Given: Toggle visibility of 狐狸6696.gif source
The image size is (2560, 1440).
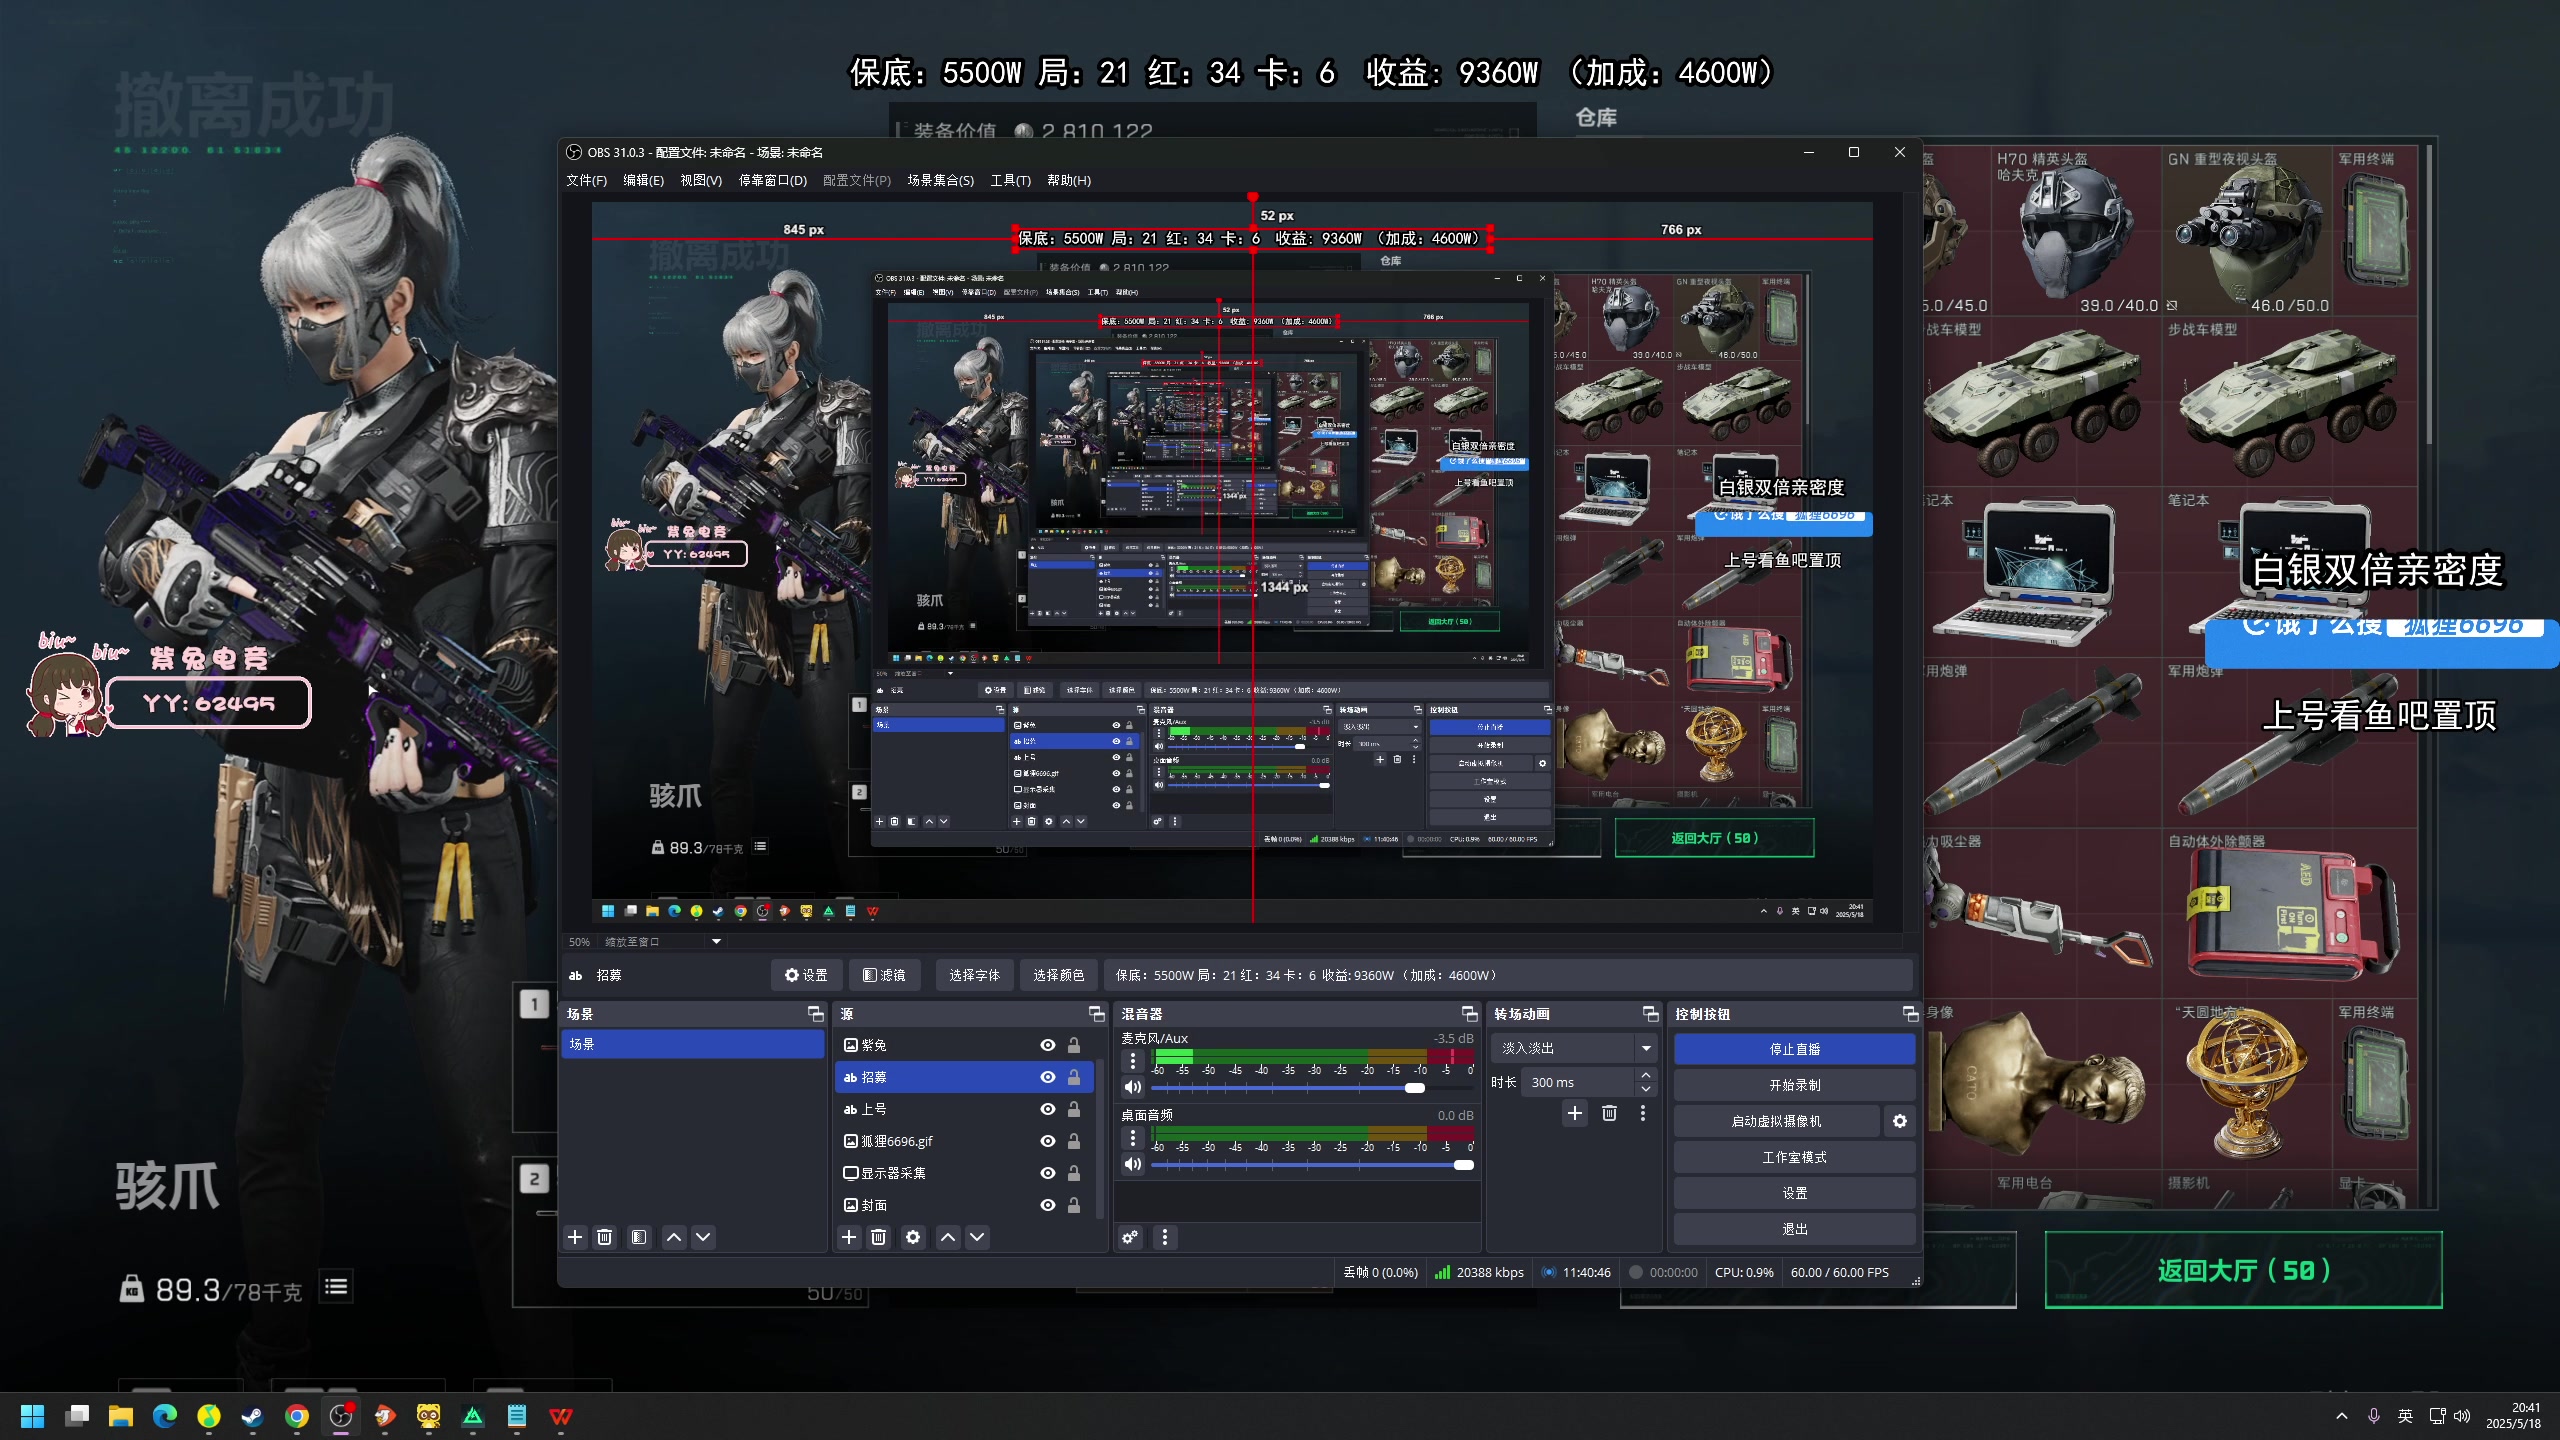Looking at the screenshot, I should click(x=1048, y=1141).
